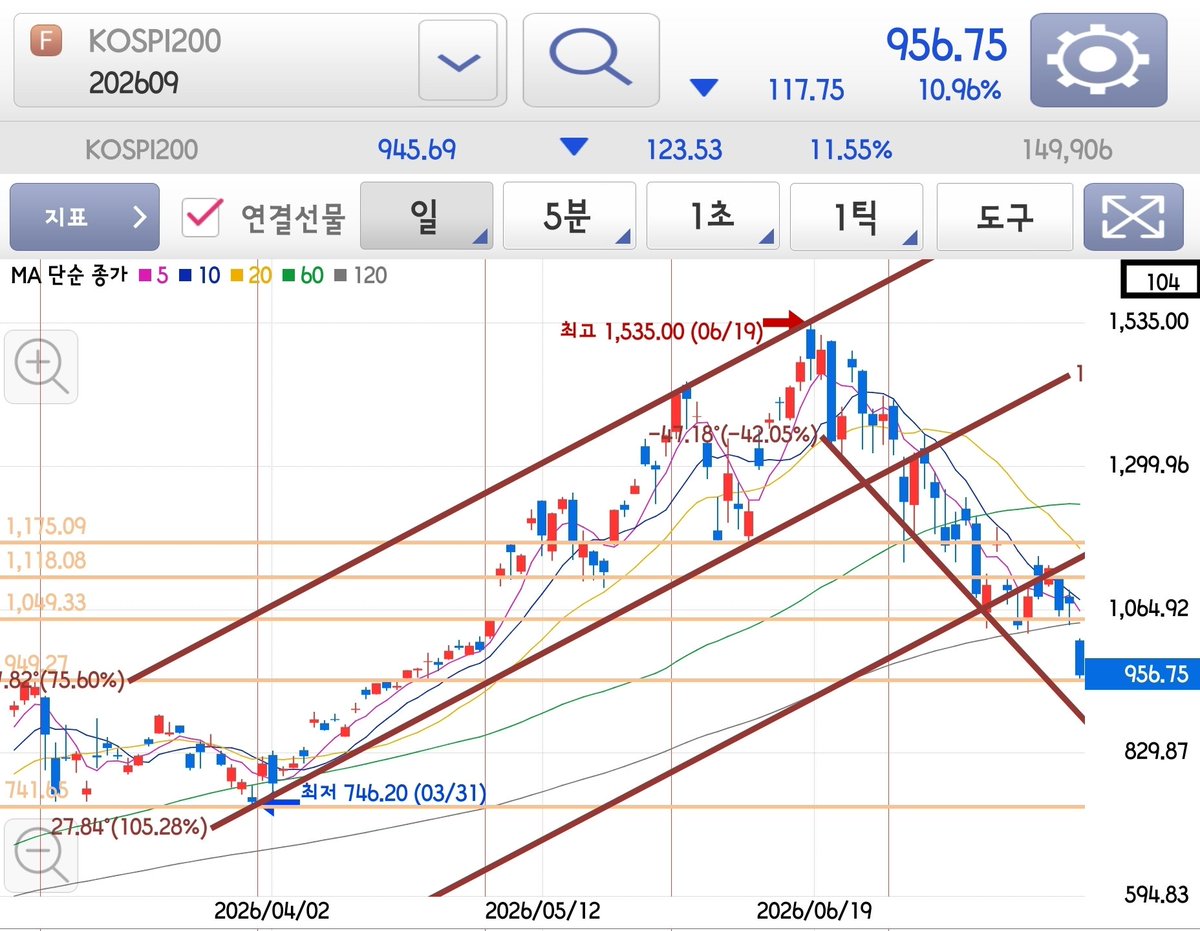
Task: Click the KOSPI200 index value 945.69
Action: (x=416, y=150)
